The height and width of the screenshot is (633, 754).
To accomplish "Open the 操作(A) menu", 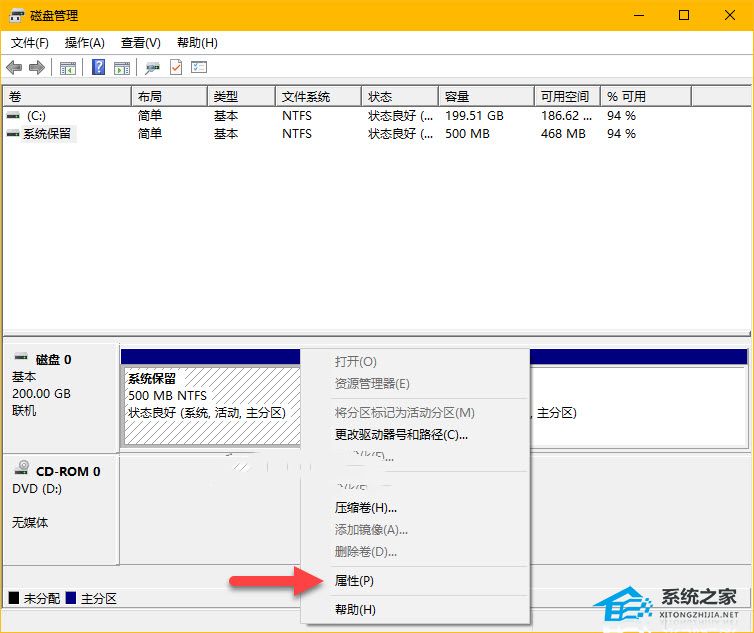I will point(84,43).
